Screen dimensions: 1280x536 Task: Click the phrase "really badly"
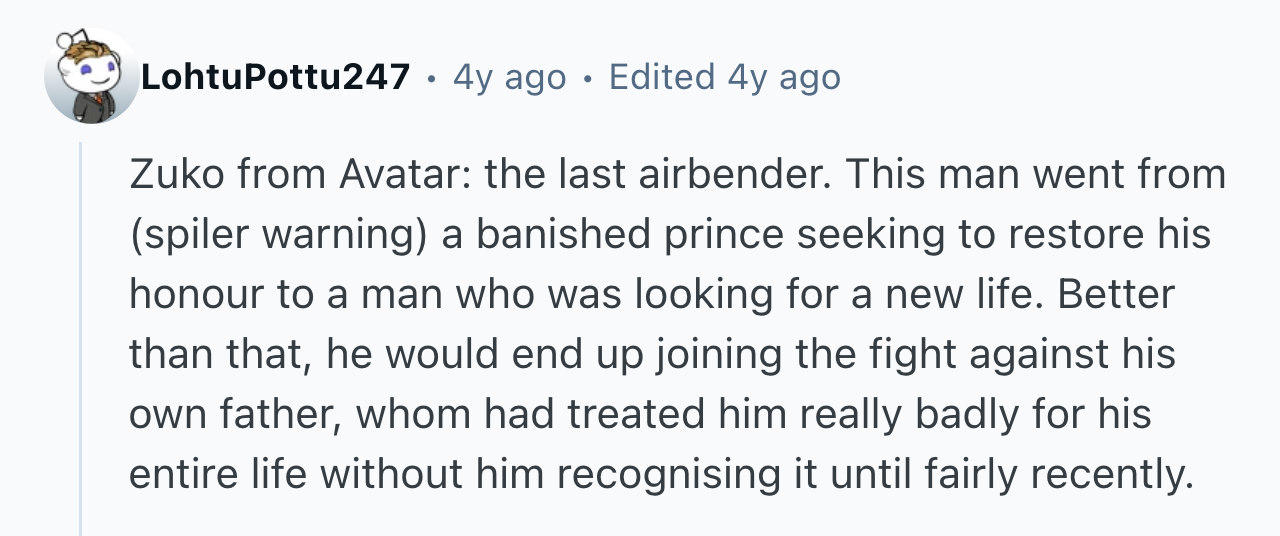coord(902,414)
